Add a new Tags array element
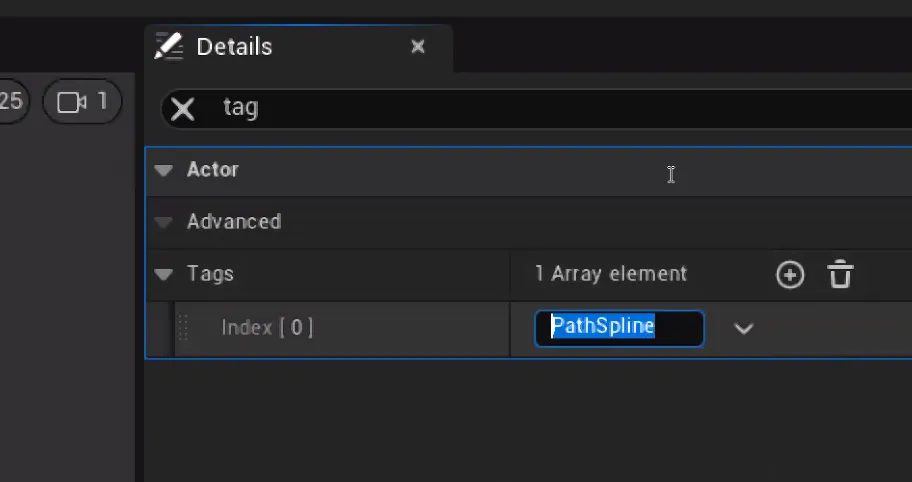 coord(790,274)
